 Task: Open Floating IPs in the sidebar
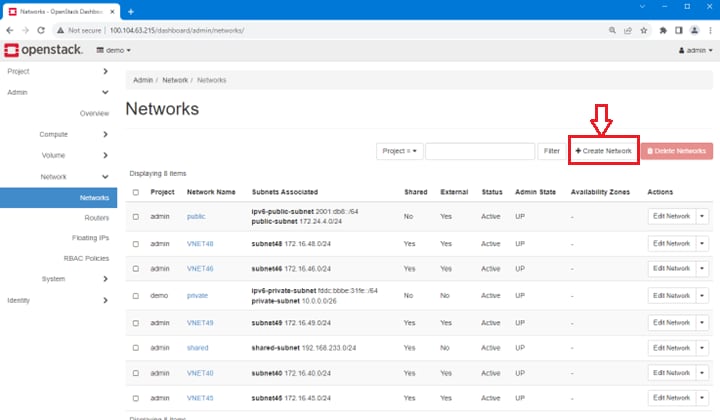click(x=90, y=238)
